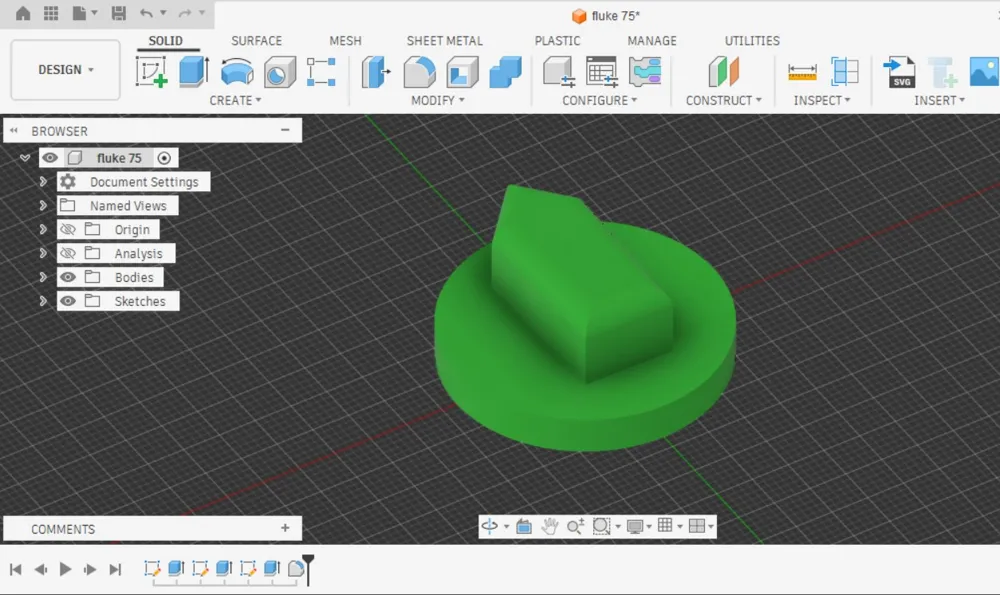The height and width of the screenshot is (595, 1000).
Task: Open the File menu icon
Action: point(80,13)
